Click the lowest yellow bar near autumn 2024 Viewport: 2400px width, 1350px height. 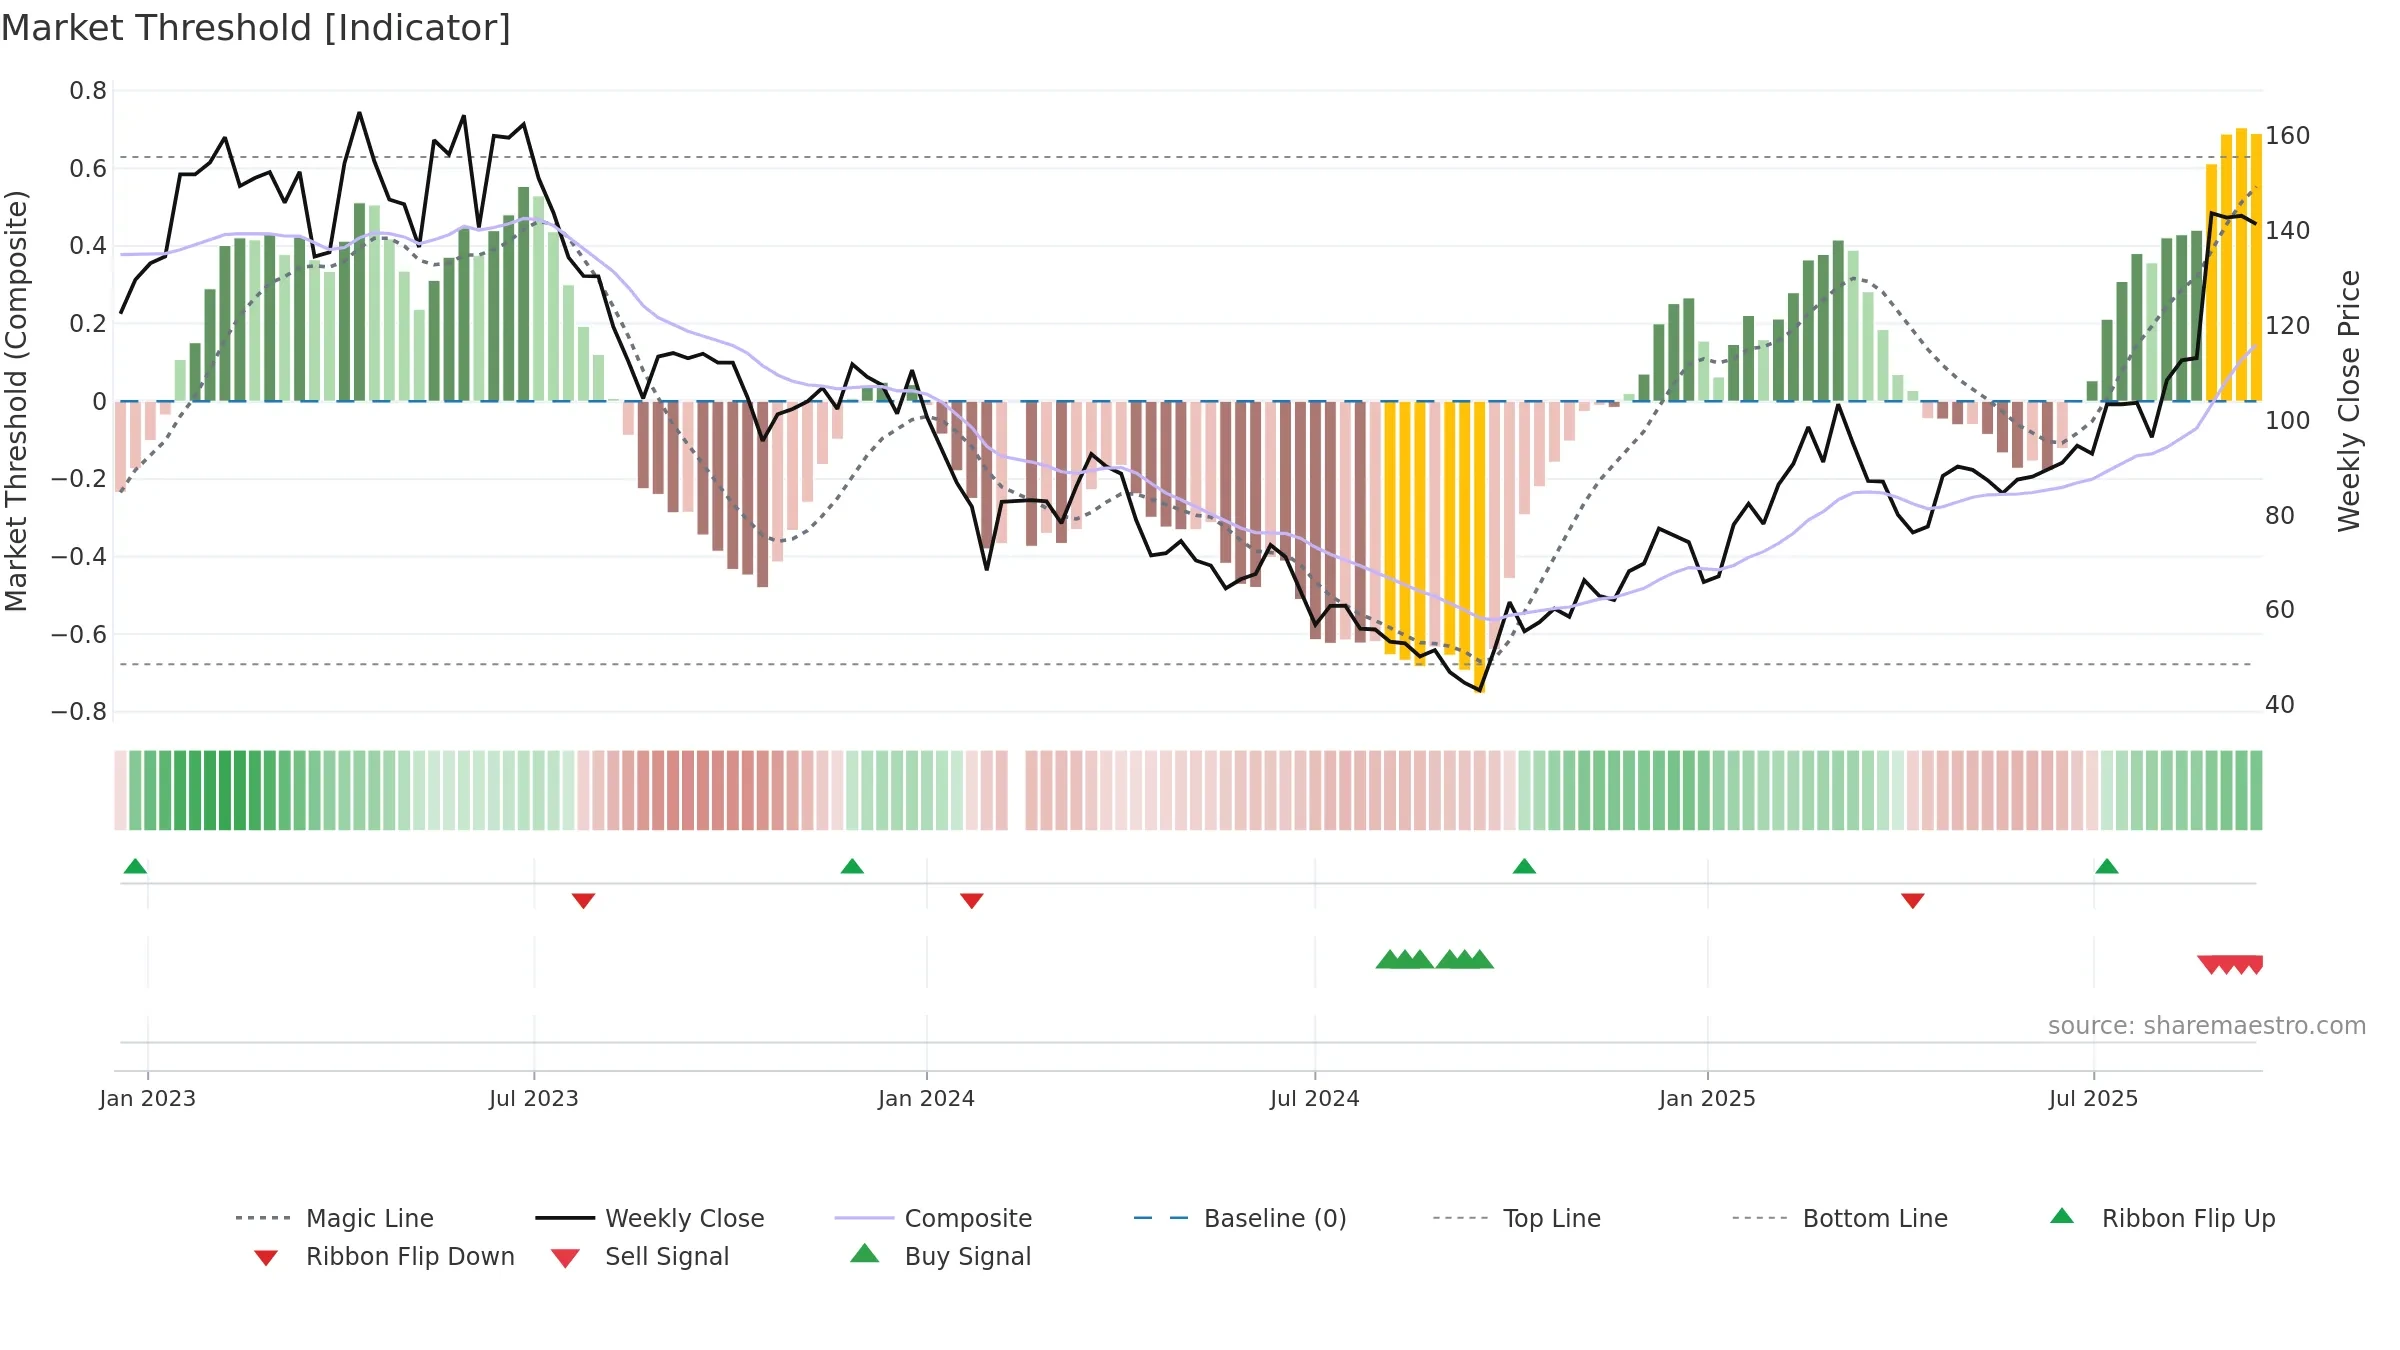click(1480, 547)
